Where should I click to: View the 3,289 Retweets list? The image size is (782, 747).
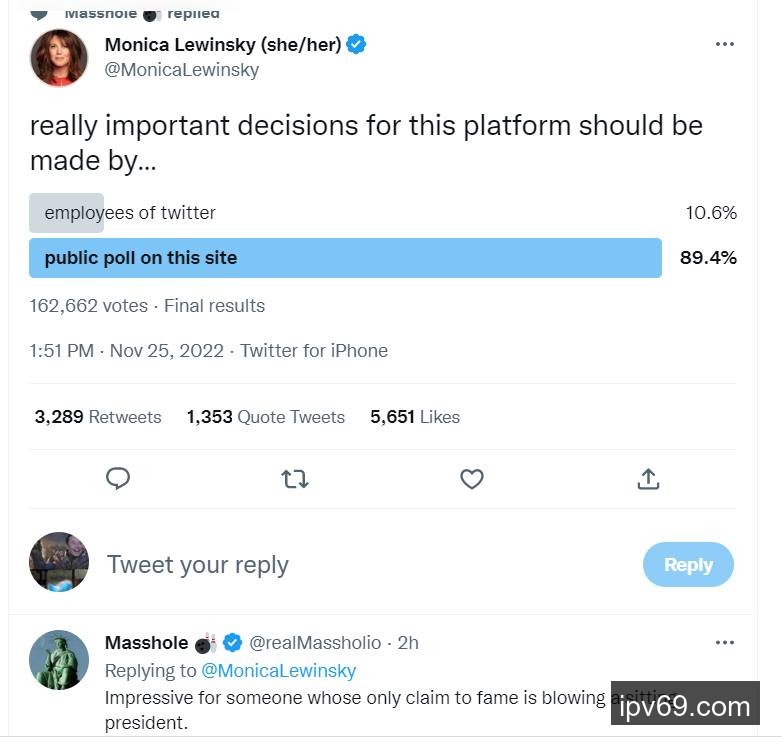click(x=98, y=417)
